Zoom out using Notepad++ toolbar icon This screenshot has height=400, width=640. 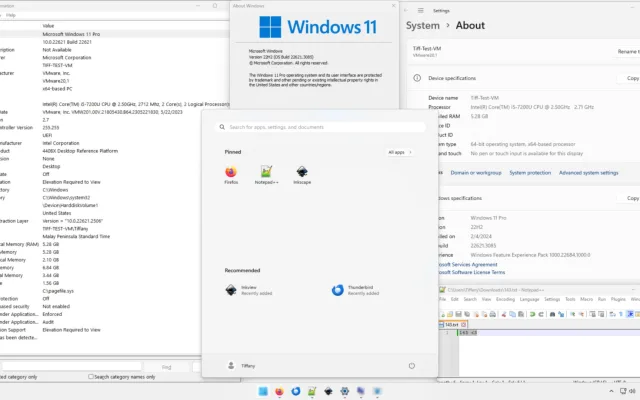[x=581, y=314]
